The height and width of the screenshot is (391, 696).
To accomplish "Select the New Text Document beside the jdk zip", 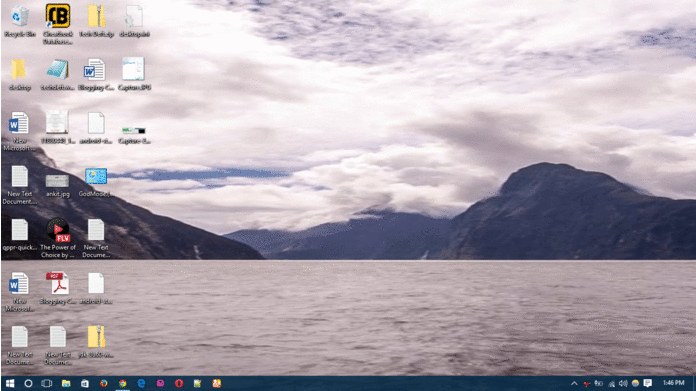I will 58,336.
